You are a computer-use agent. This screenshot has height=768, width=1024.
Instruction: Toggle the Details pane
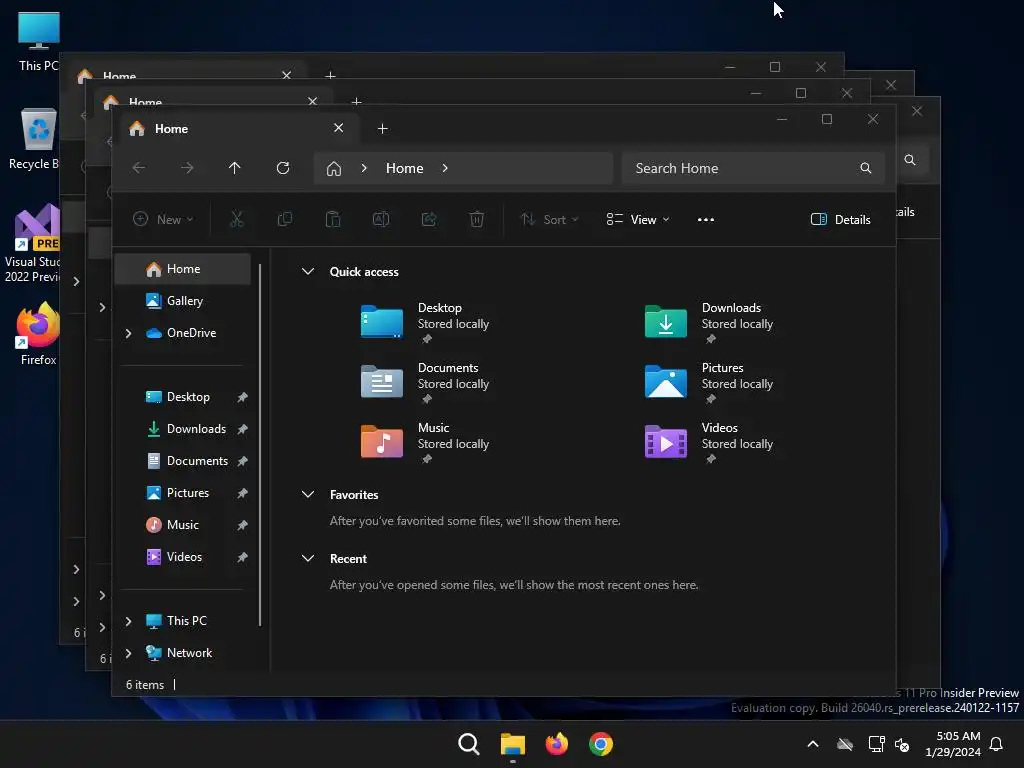840,219
